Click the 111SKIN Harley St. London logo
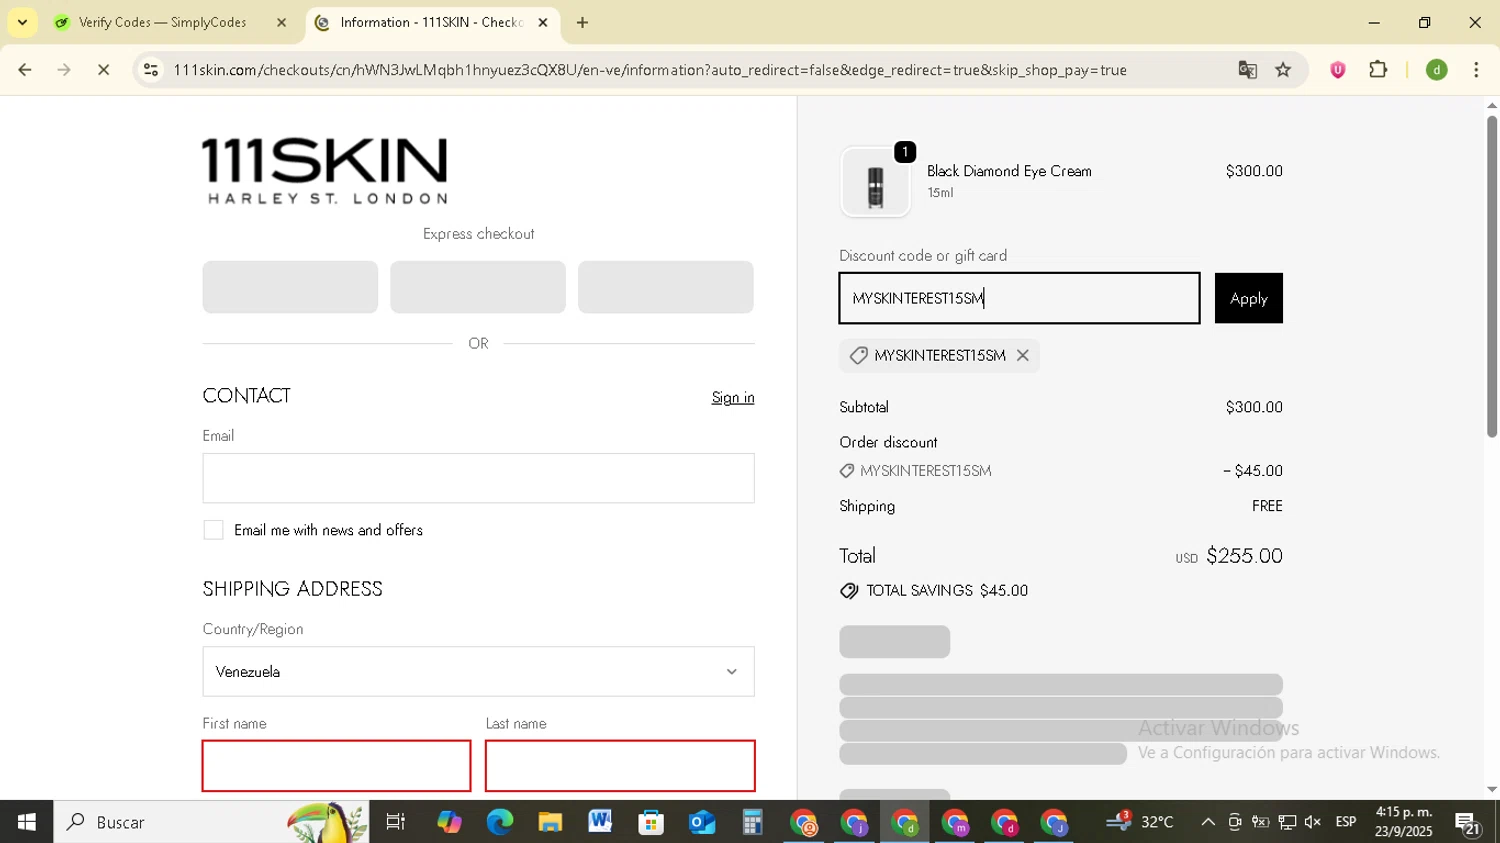 (x=325, y=171)
